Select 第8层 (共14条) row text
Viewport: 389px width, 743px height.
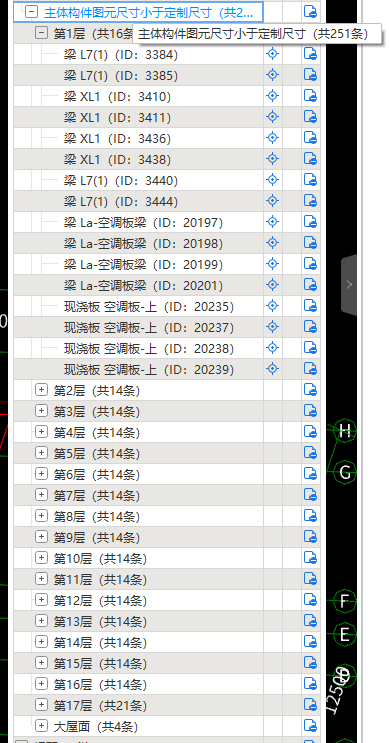pyautogui.click(x=97, y=516)
